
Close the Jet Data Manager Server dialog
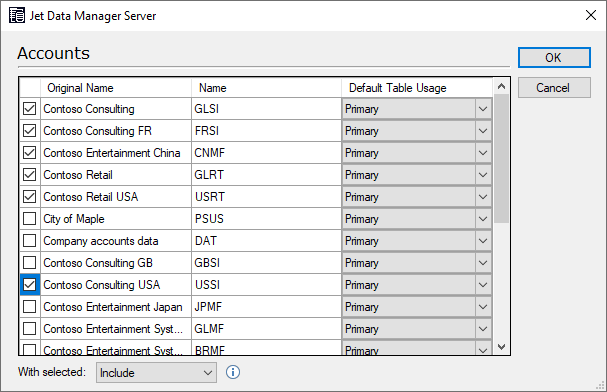coord(591,15)
